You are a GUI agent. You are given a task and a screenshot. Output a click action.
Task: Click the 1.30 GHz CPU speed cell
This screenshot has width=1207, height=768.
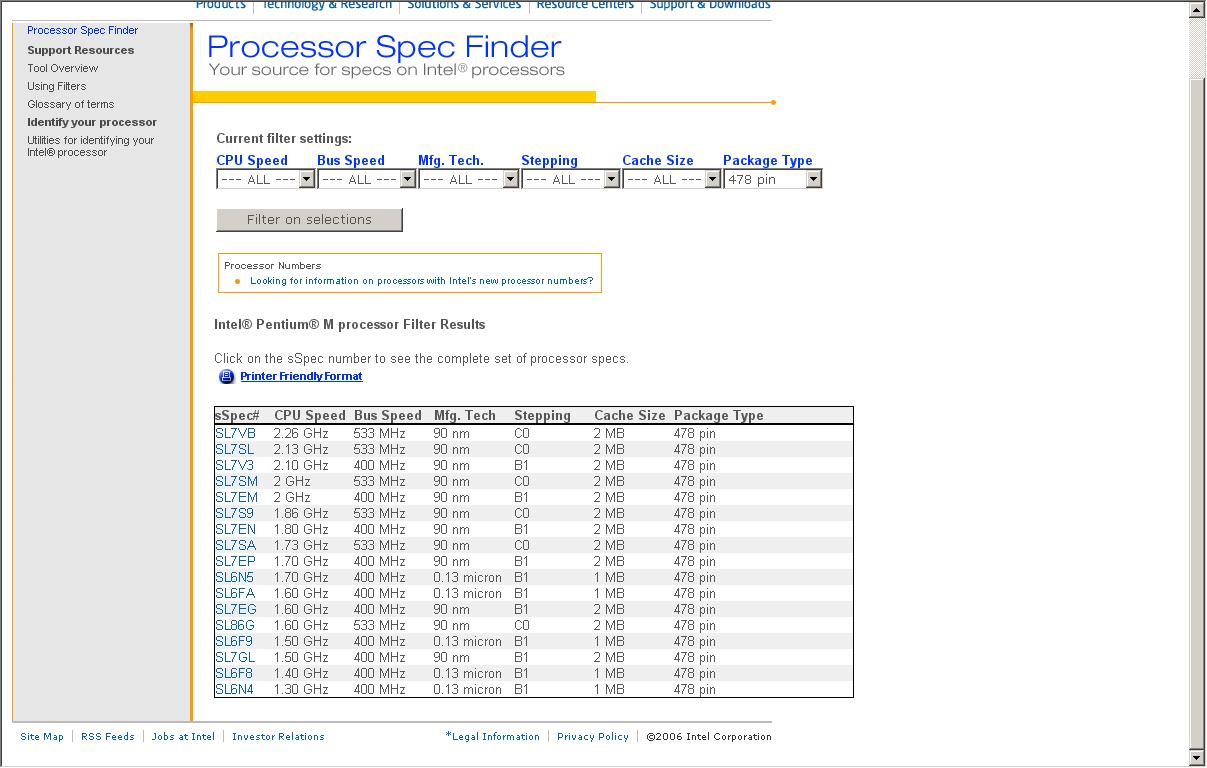point(301,690)
